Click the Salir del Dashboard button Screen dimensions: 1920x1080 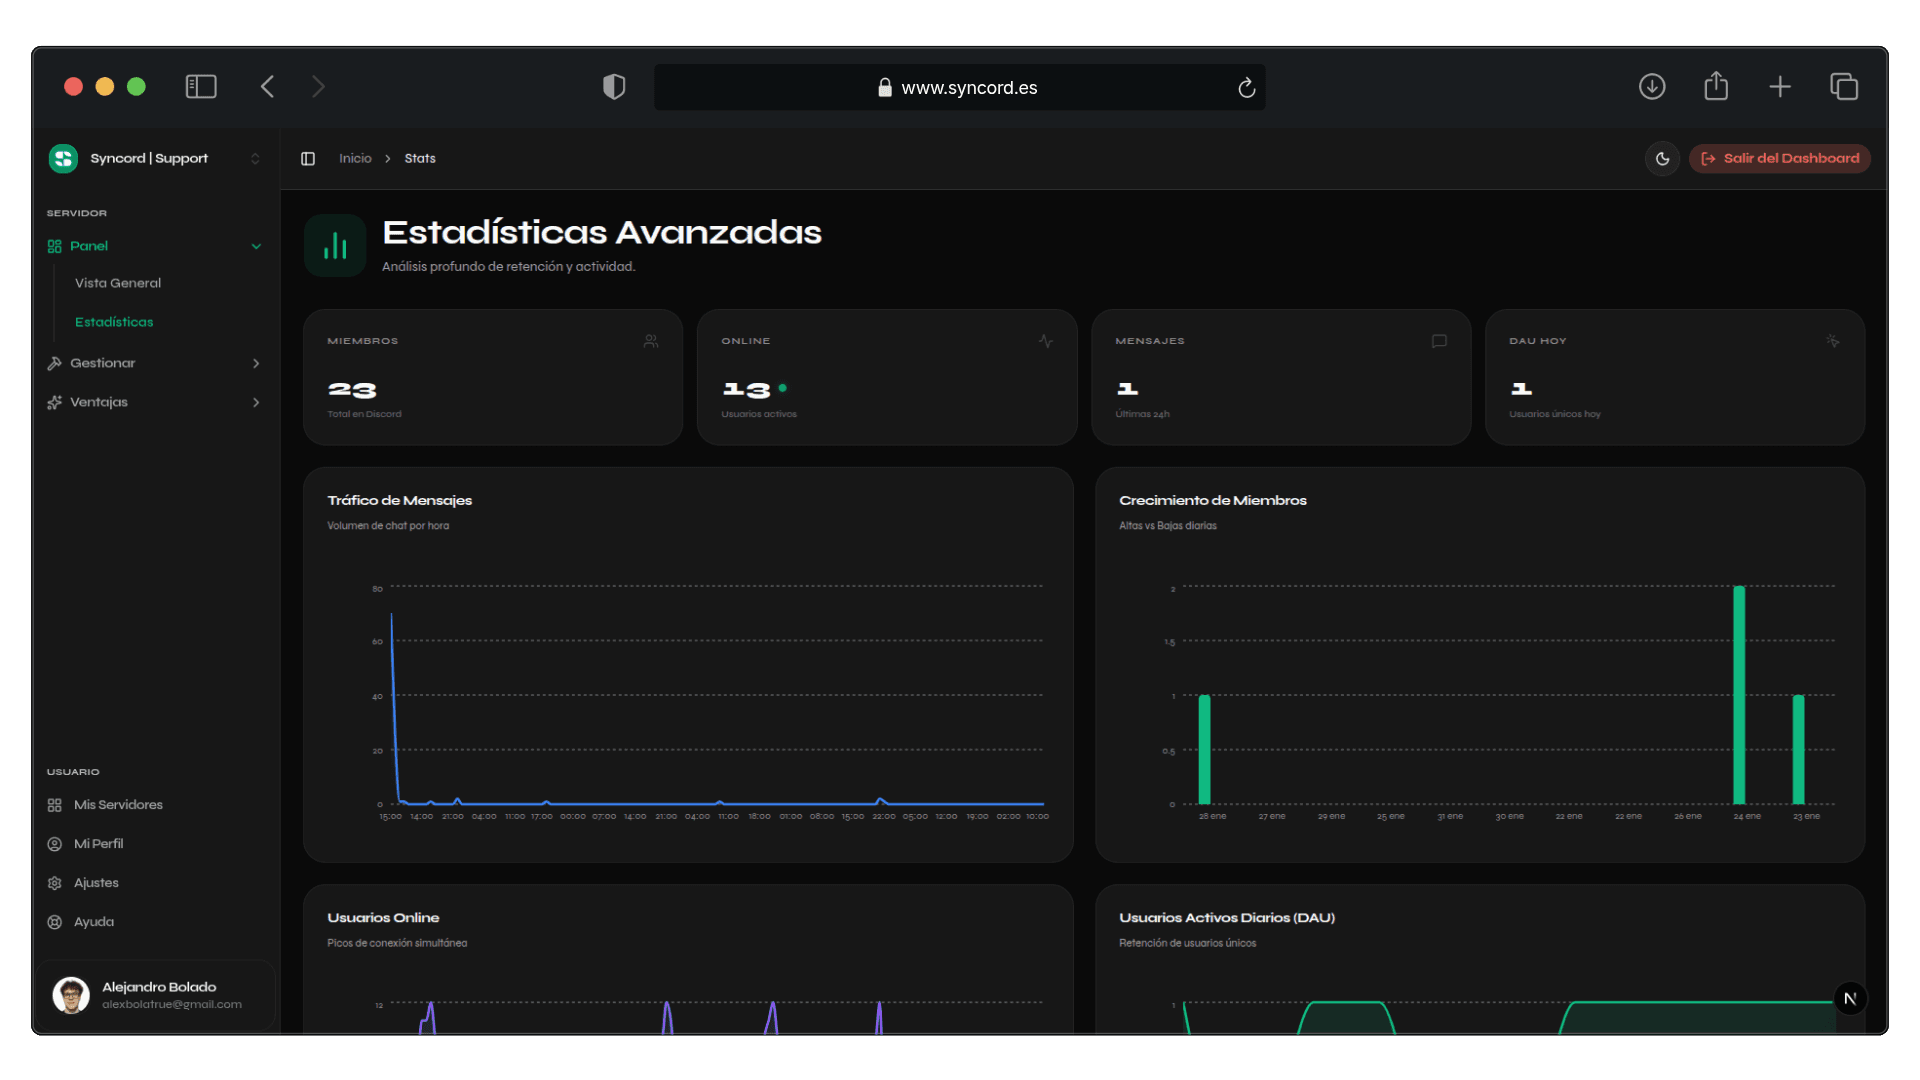click(1779, 158)
